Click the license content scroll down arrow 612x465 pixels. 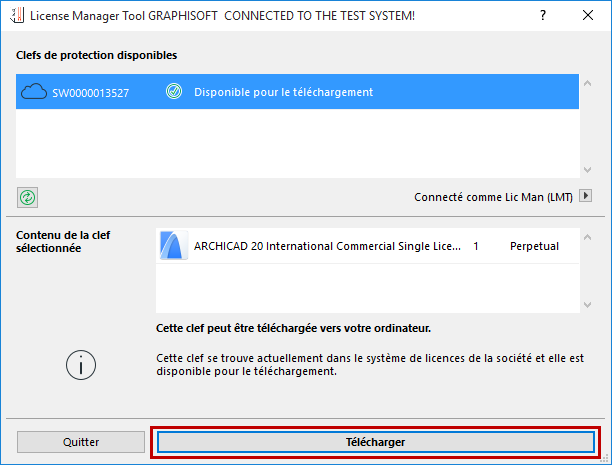[587, 305]
